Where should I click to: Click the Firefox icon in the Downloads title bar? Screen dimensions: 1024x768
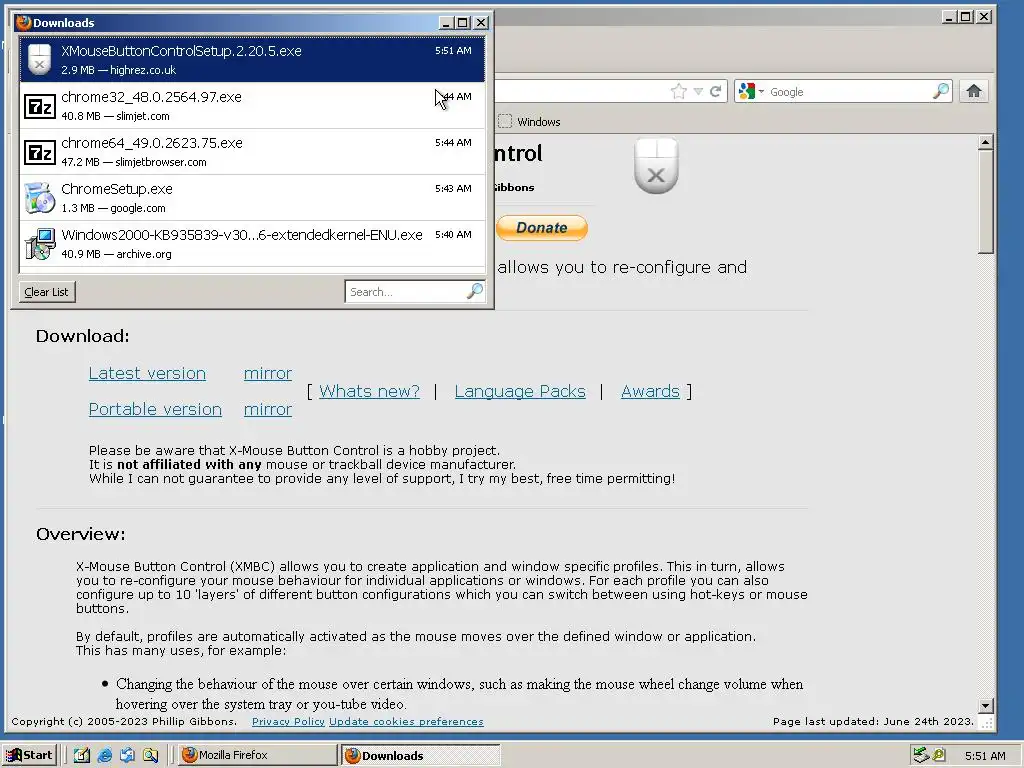(x=24, y=22)
